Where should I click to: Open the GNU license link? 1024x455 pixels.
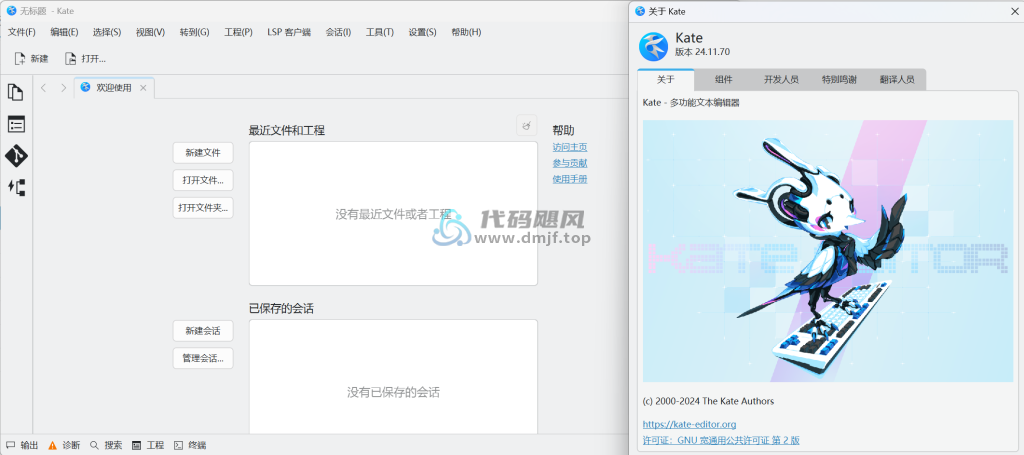tap(721, 441)
